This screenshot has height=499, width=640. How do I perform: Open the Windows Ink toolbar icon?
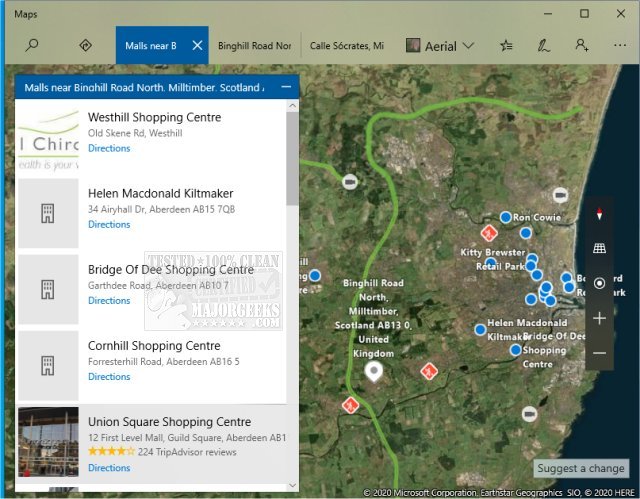click(x=543, y=46)
